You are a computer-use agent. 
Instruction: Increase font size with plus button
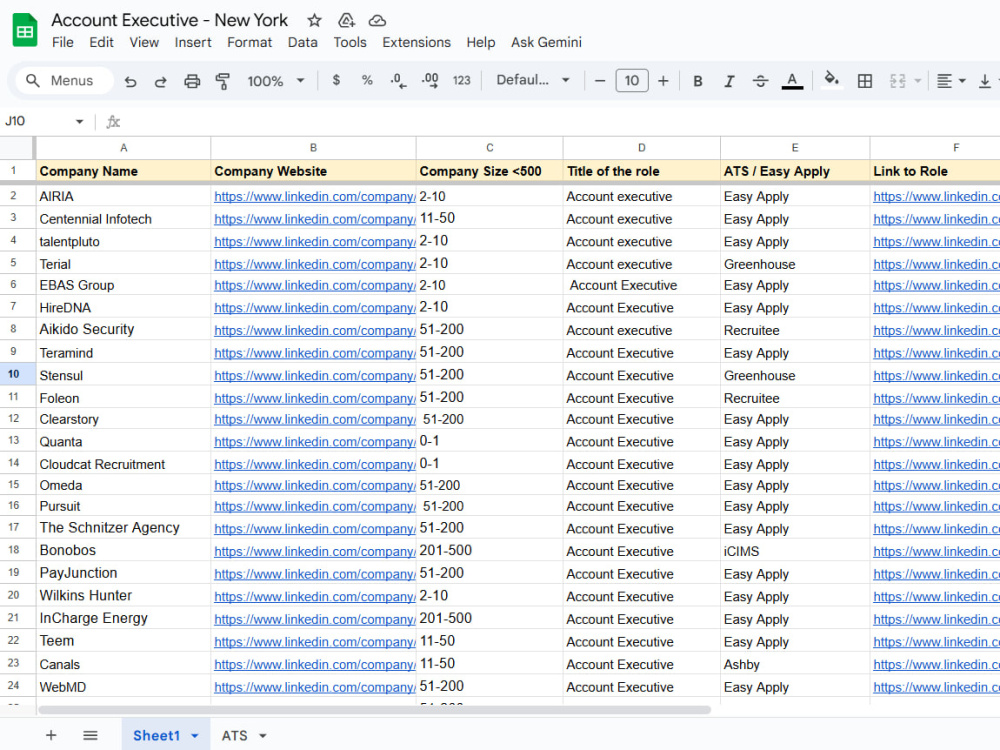pyautogui.click(x=663, y=81)
